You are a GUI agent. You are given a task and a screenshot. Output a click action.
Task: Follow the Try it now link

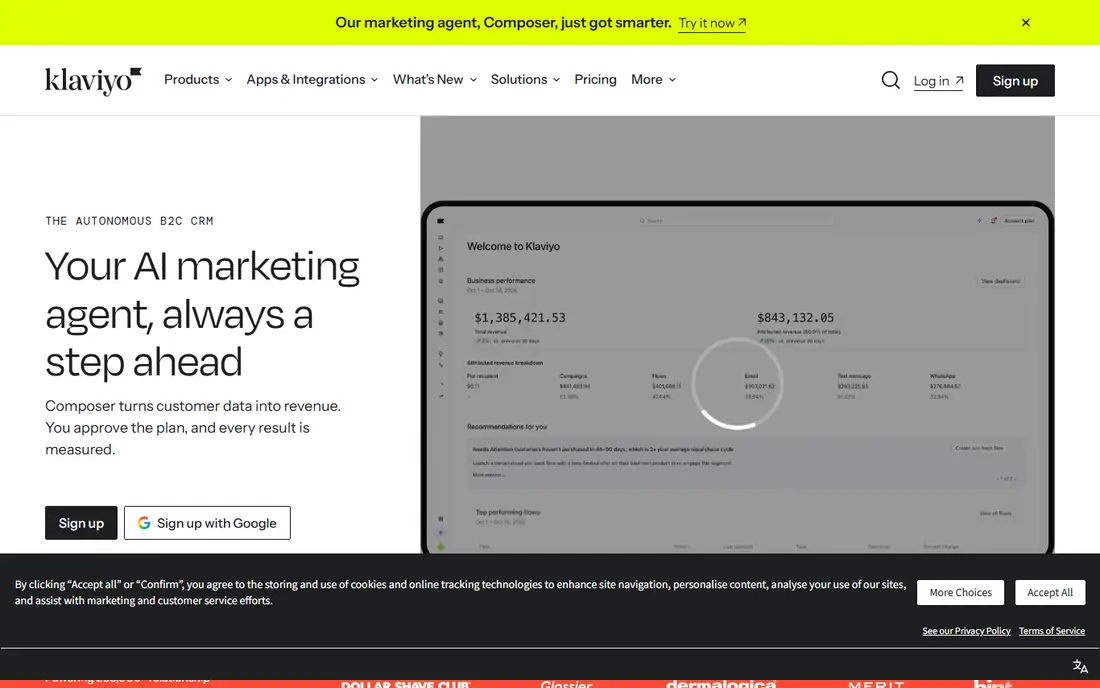pos(712,23)
